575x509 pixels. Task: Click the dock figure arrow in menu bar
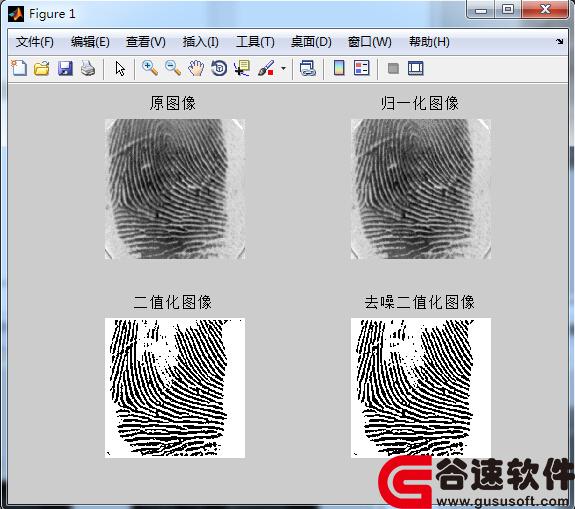tap(560, 42)
